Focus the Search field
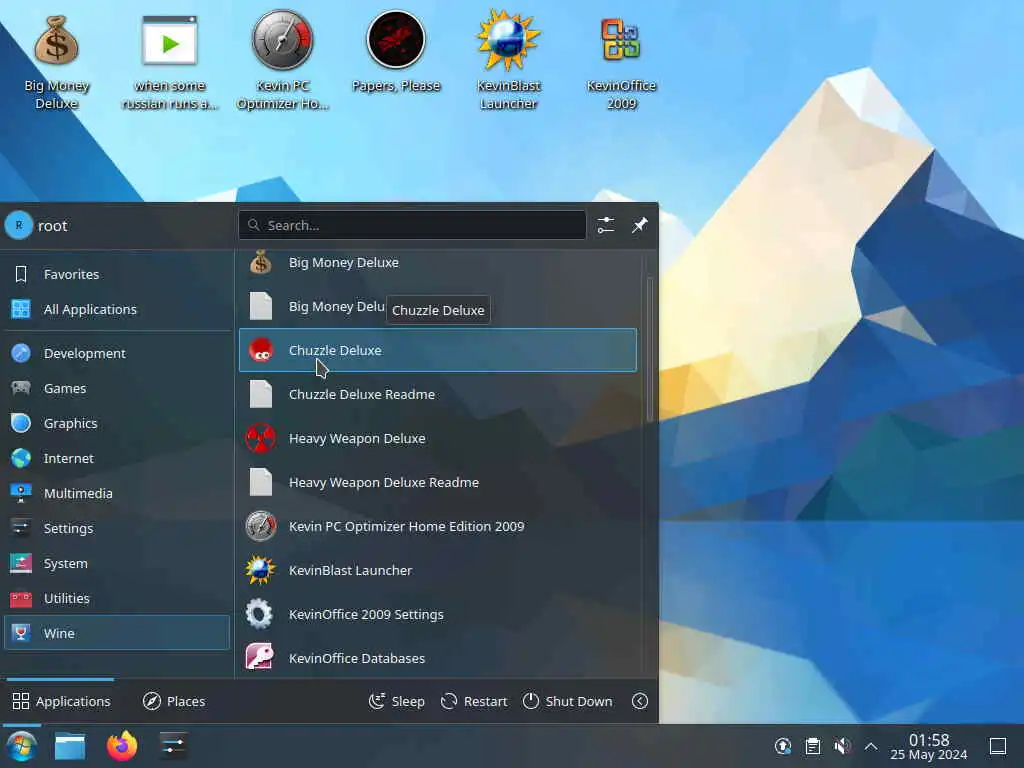Image resolution: width=1024 pixels, height=768 pixels. pos(412,225)
